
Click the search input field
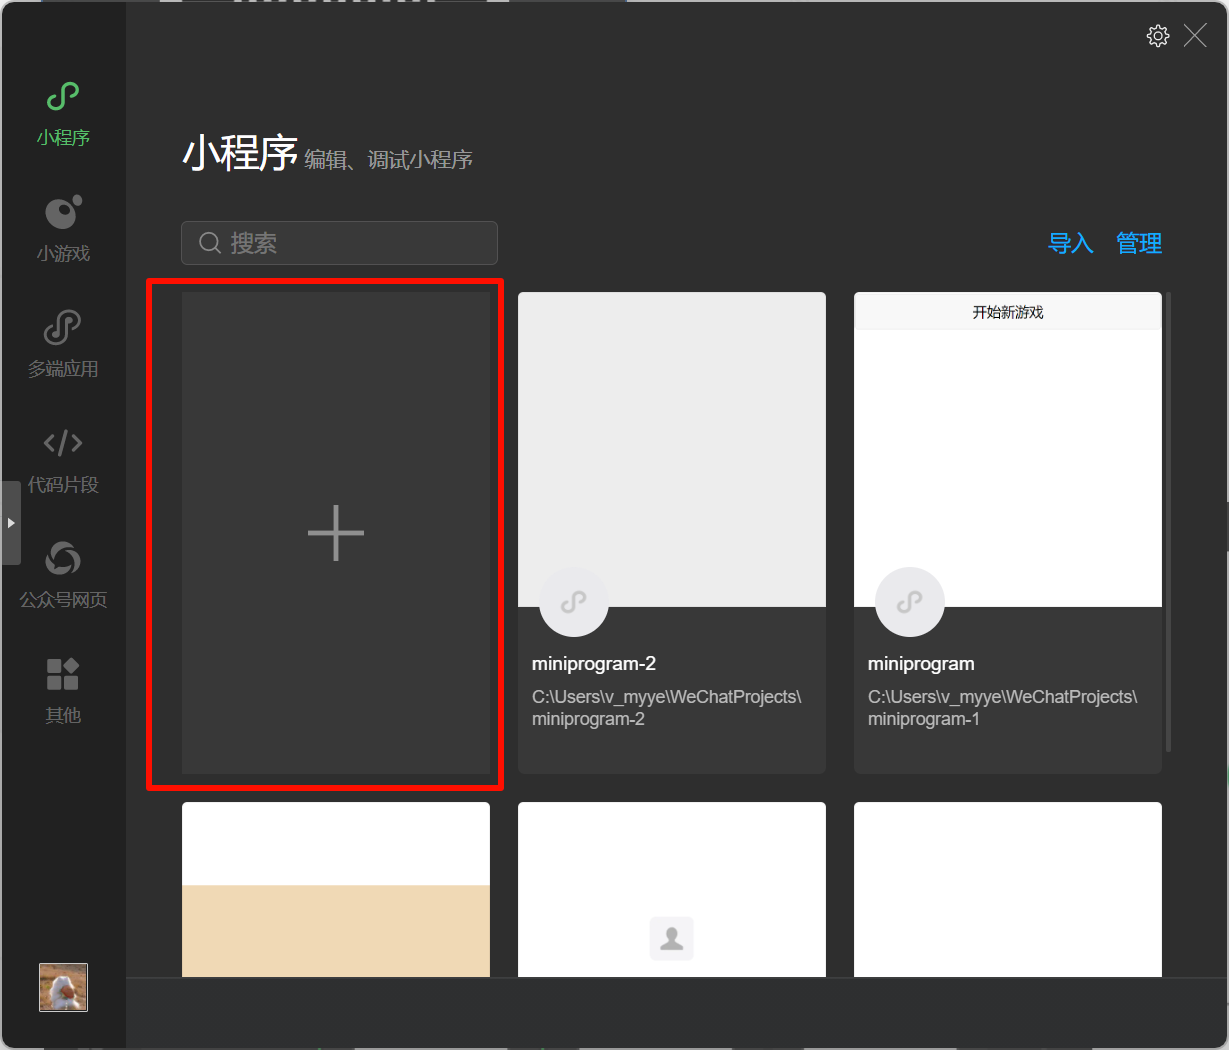pyautogui.click(x=339, y=243)
